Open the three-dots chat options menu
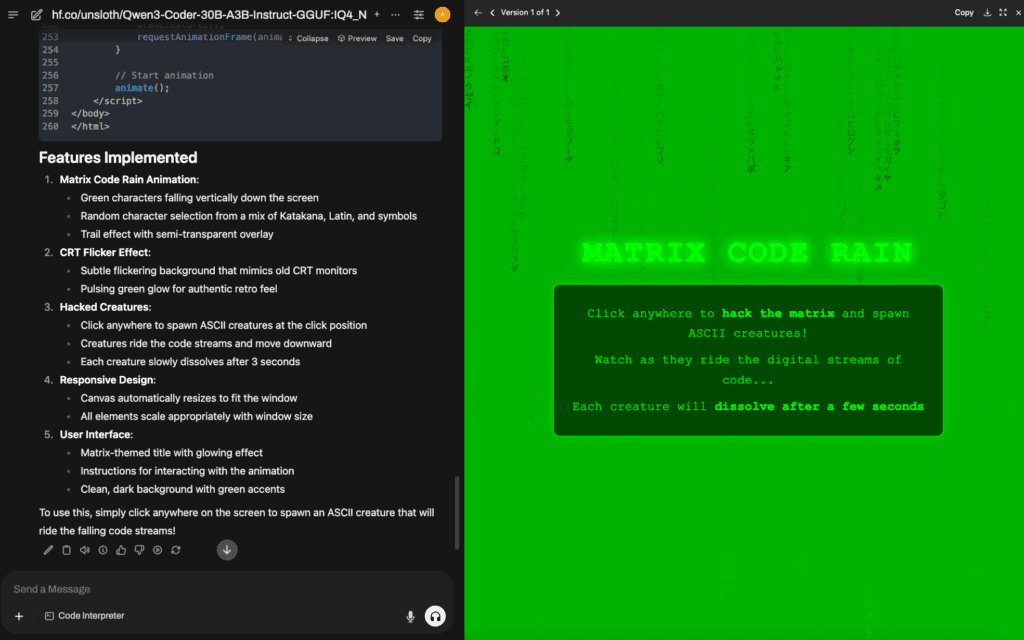Screen dimensions: 1024x640 (396, 14)
